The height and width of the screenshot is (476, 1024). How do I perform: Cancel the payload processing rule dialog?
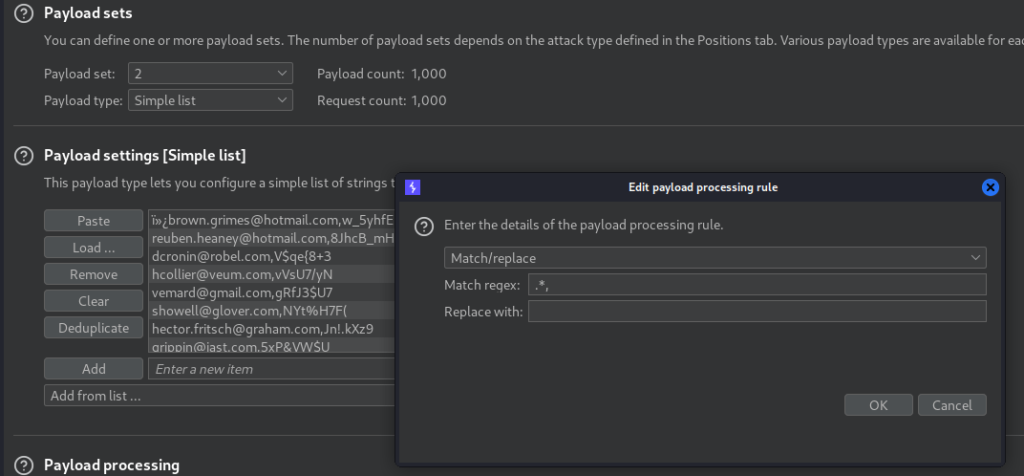tap(952, 405)
